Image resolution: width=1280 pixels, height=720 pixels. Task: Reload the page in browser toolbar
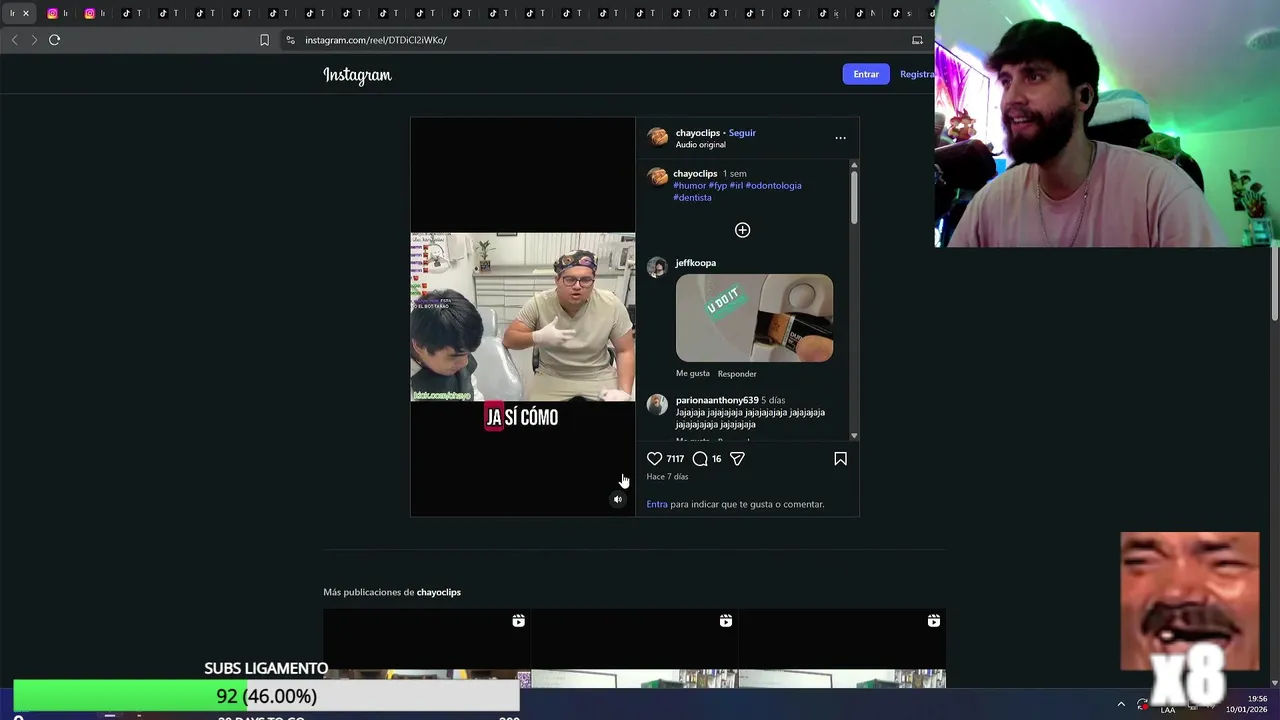pos(55,40)
